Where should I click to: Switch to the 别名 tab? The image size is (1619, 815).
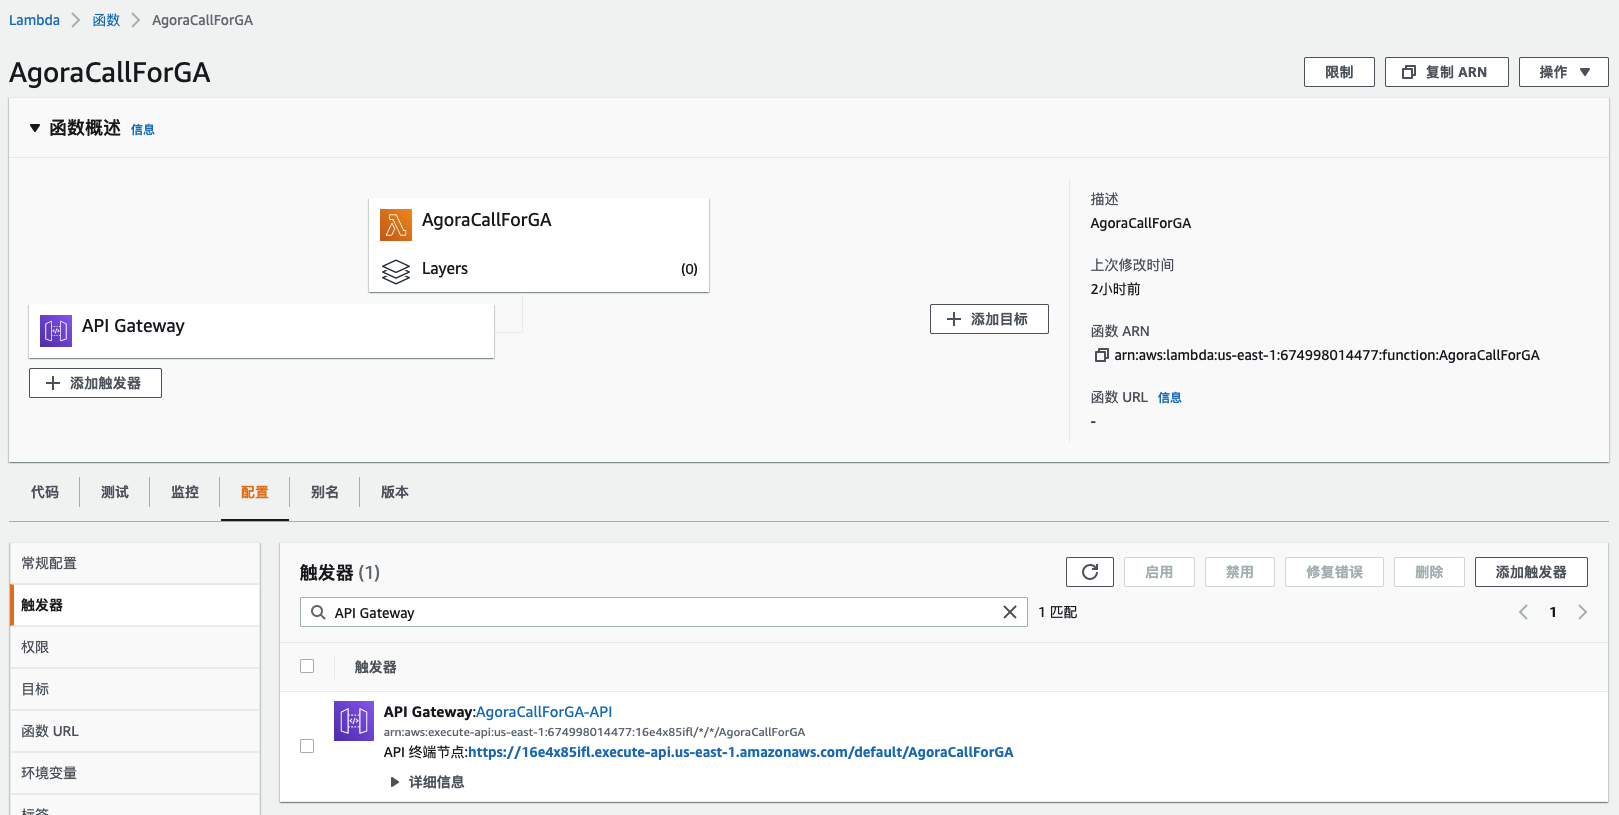click(325, 492)
